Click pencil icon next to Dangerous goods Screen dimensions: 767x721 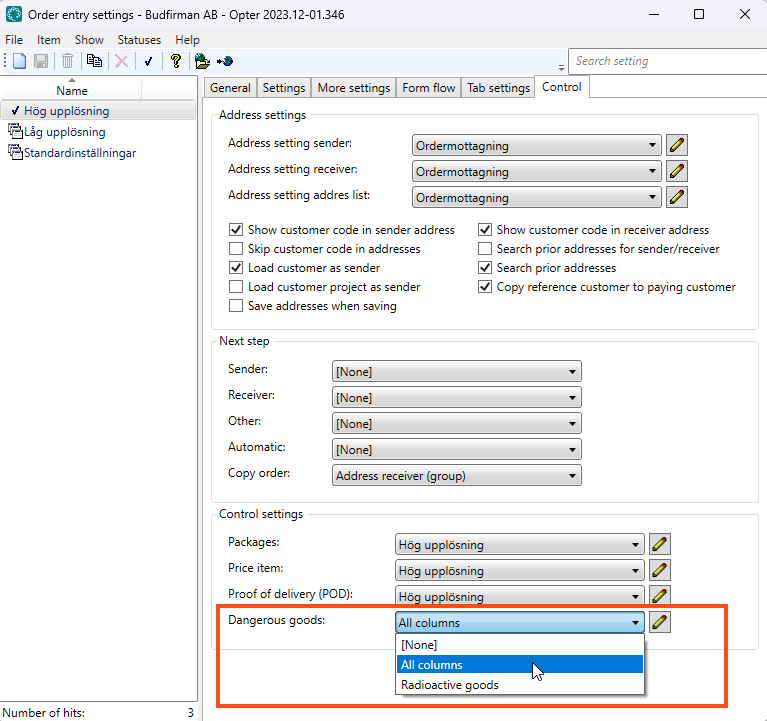tap(659, 622)
